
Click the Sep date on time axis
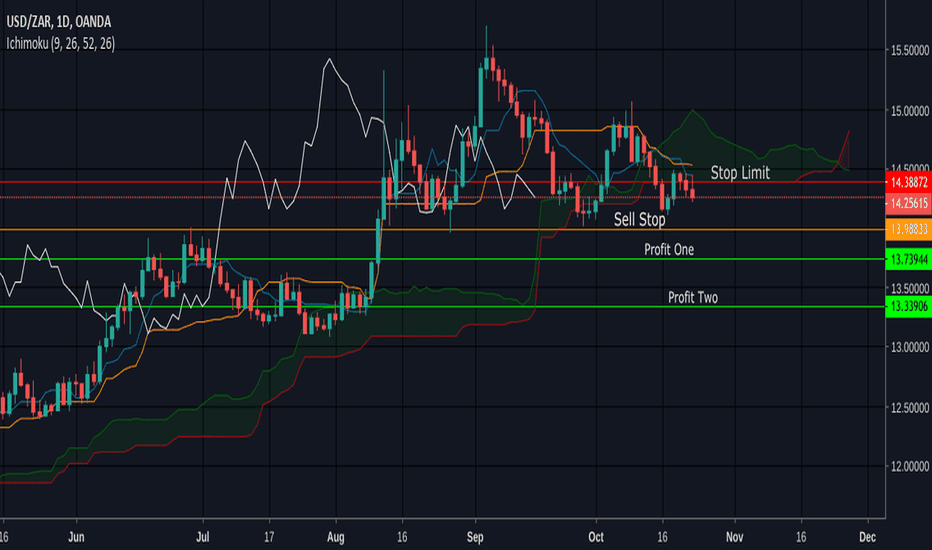(475, 537)
